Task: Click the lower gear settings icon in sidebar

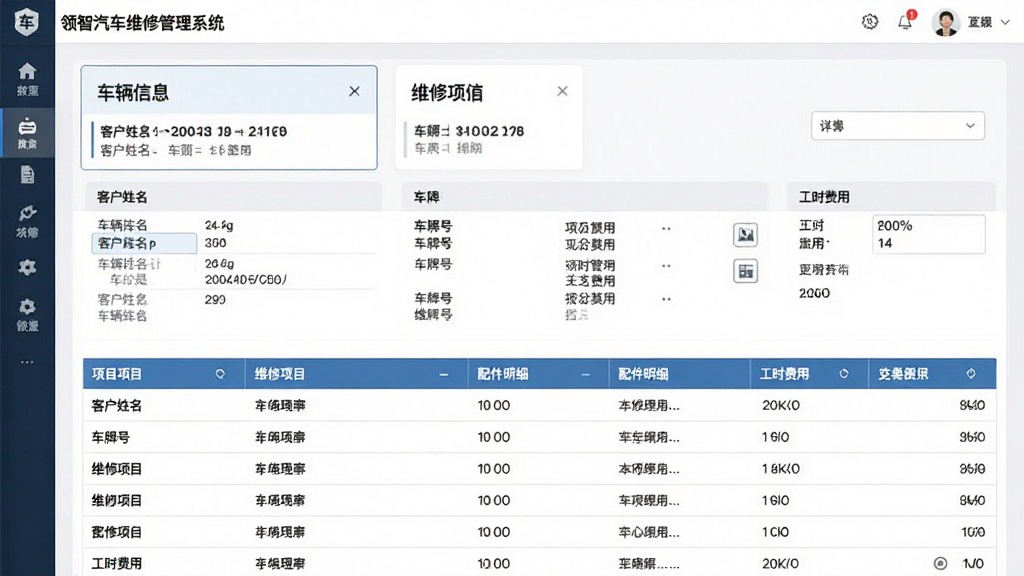Action: (27, 306)
